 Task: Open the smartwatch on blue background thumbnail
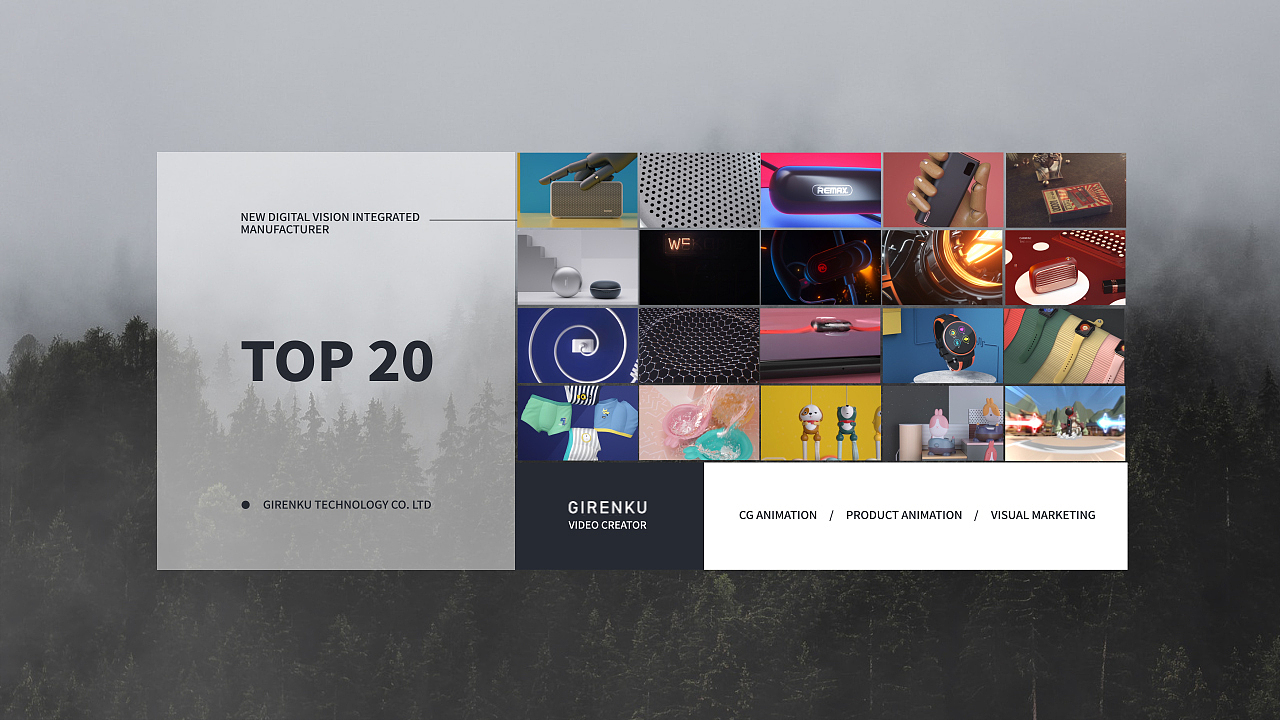(x=943, y=345)
